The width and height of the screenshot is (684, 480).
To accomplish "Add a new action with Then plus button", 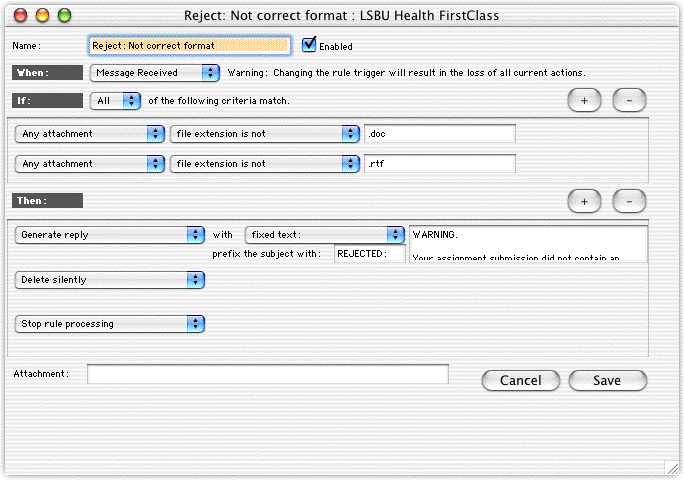I will pyautogui.click(x=584, y=201).
